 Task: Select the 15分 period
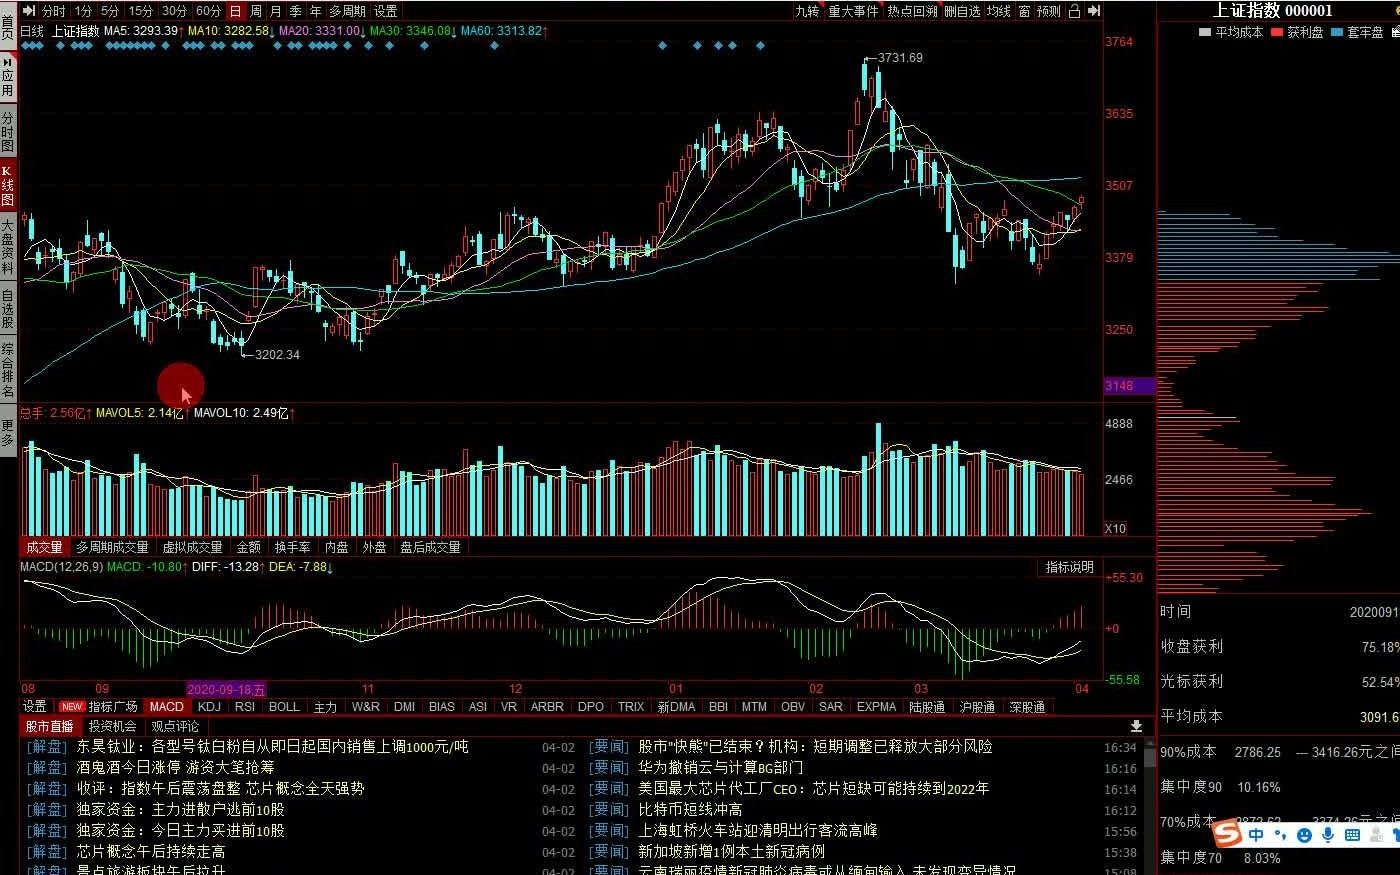coord(141,11)
